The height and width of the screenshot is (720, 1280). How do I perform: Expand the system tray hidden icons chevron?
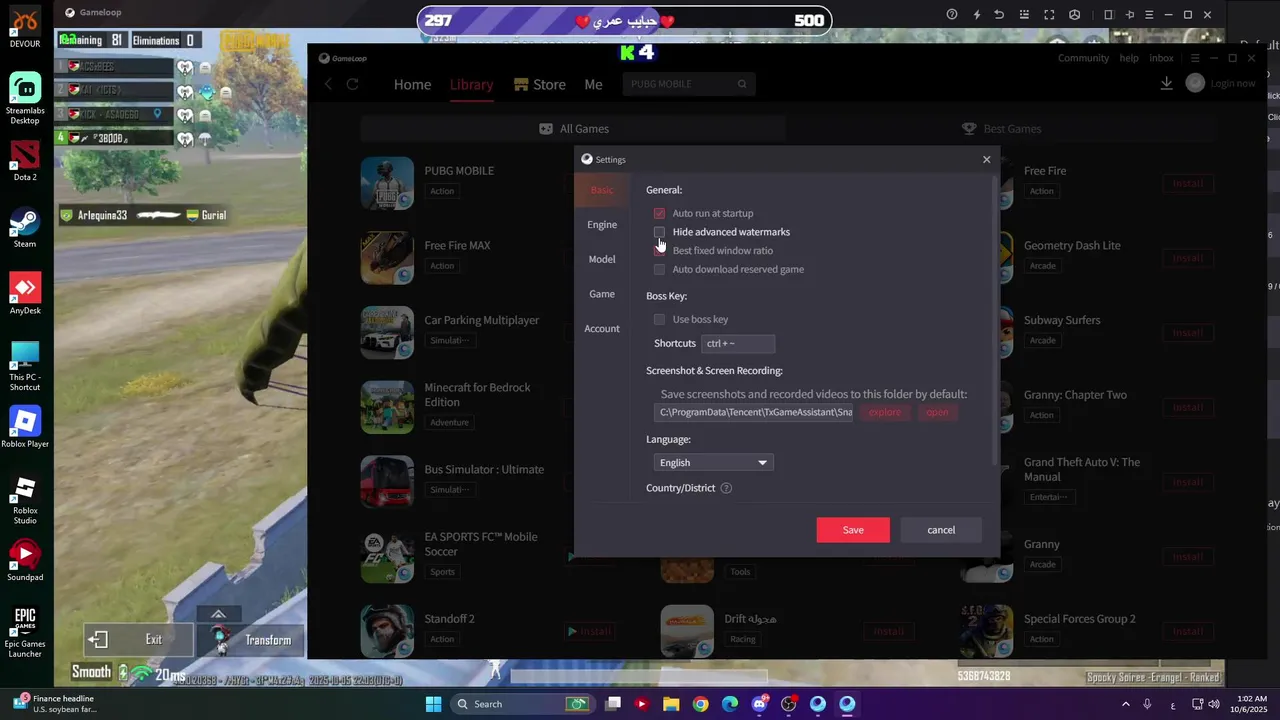(1125, 704)
